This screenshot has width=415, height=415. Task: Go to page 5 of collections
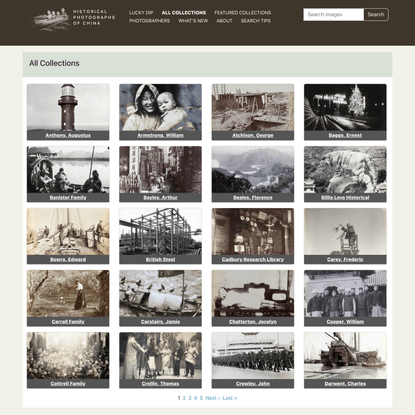(201, 398)
